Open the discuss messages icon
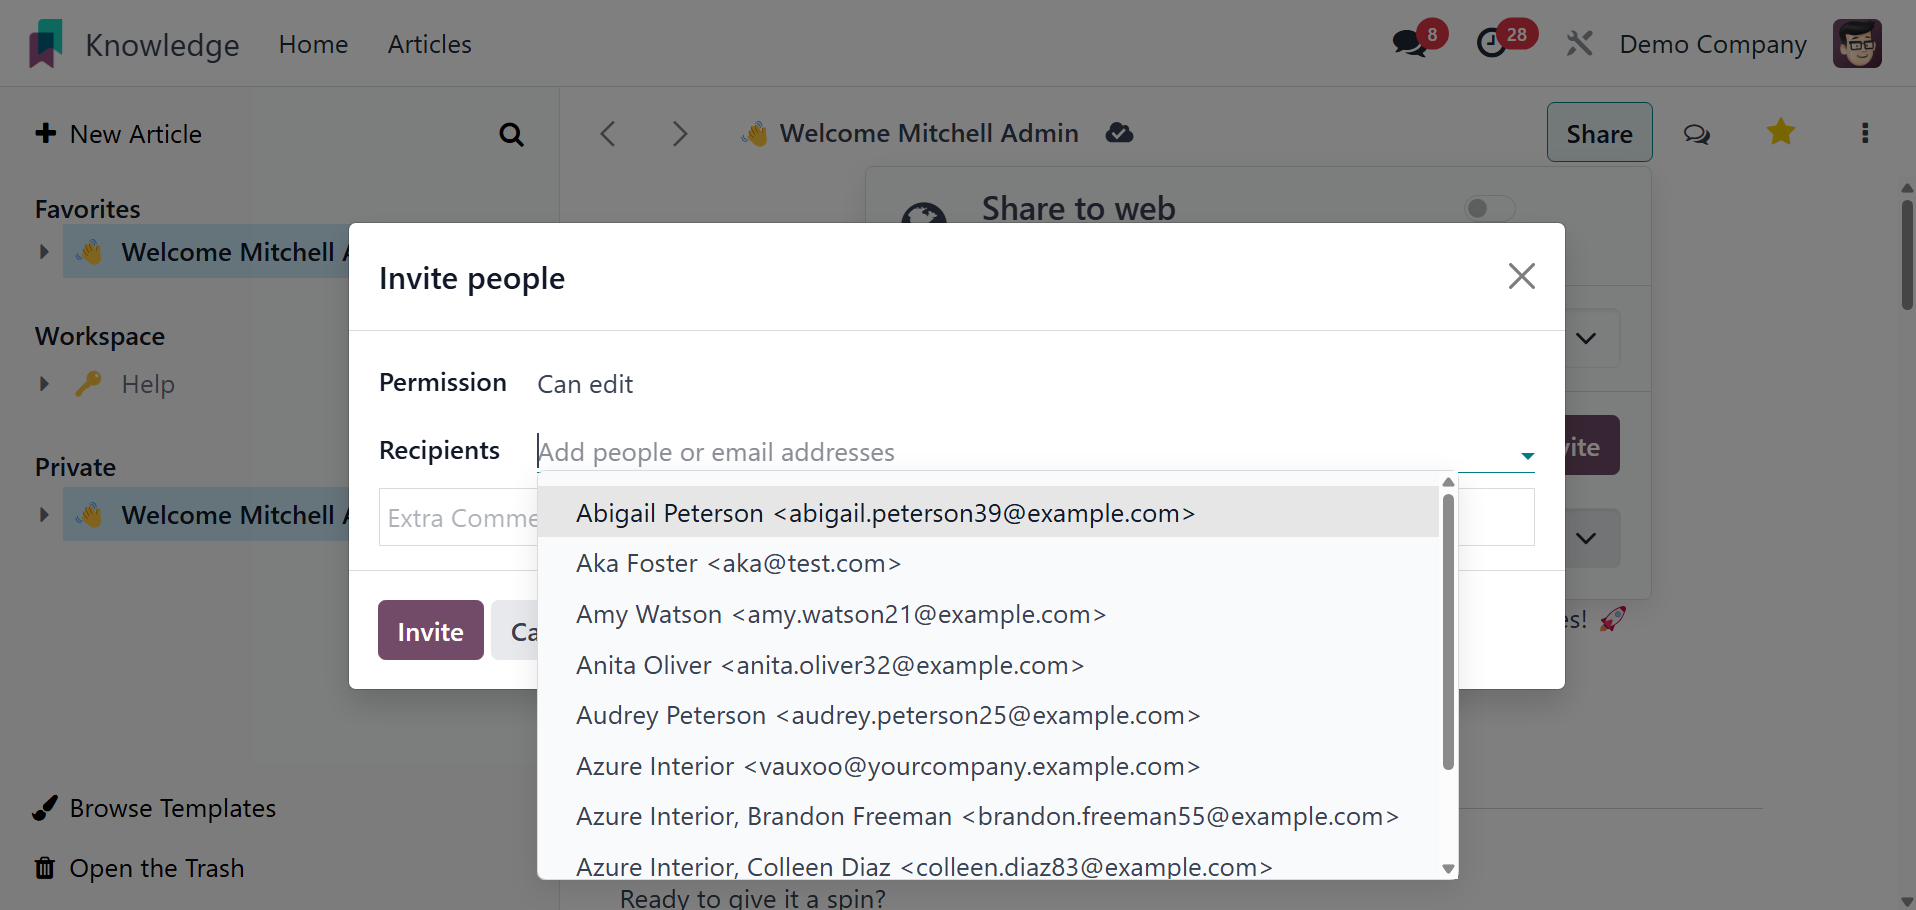Viewport: 1916px width, 910px height. (1410, 43)
